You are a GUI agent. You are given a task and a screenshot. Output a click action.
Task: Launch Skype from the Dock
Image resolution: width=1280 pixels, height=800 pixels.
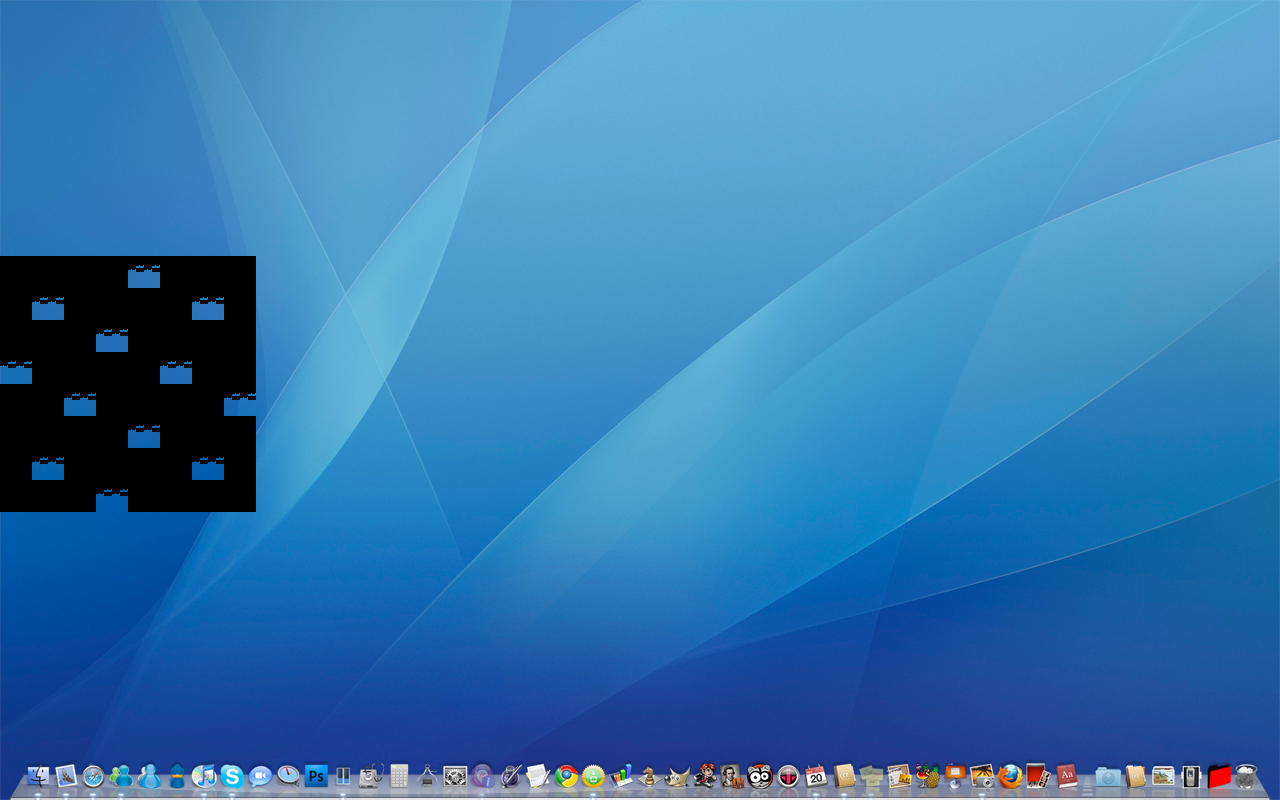click(233, 775)
